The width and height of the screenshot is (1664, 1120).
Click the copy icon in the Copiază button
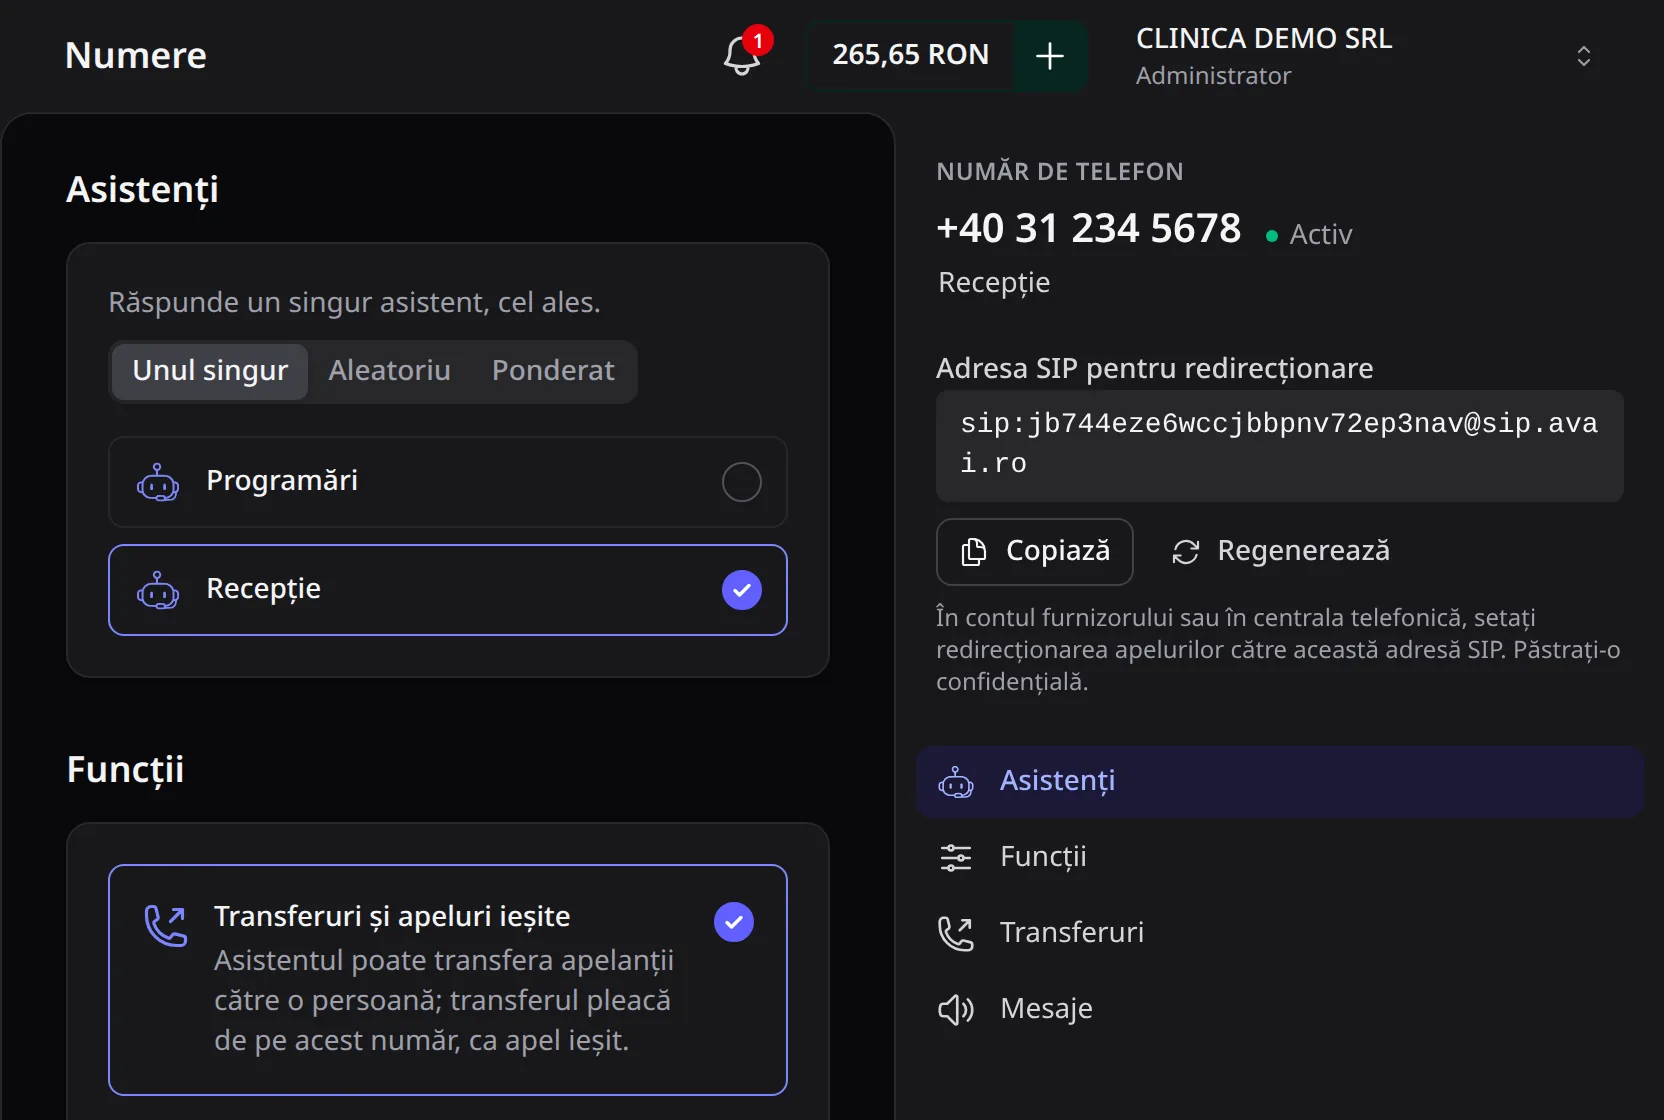(x=974, y=552)
